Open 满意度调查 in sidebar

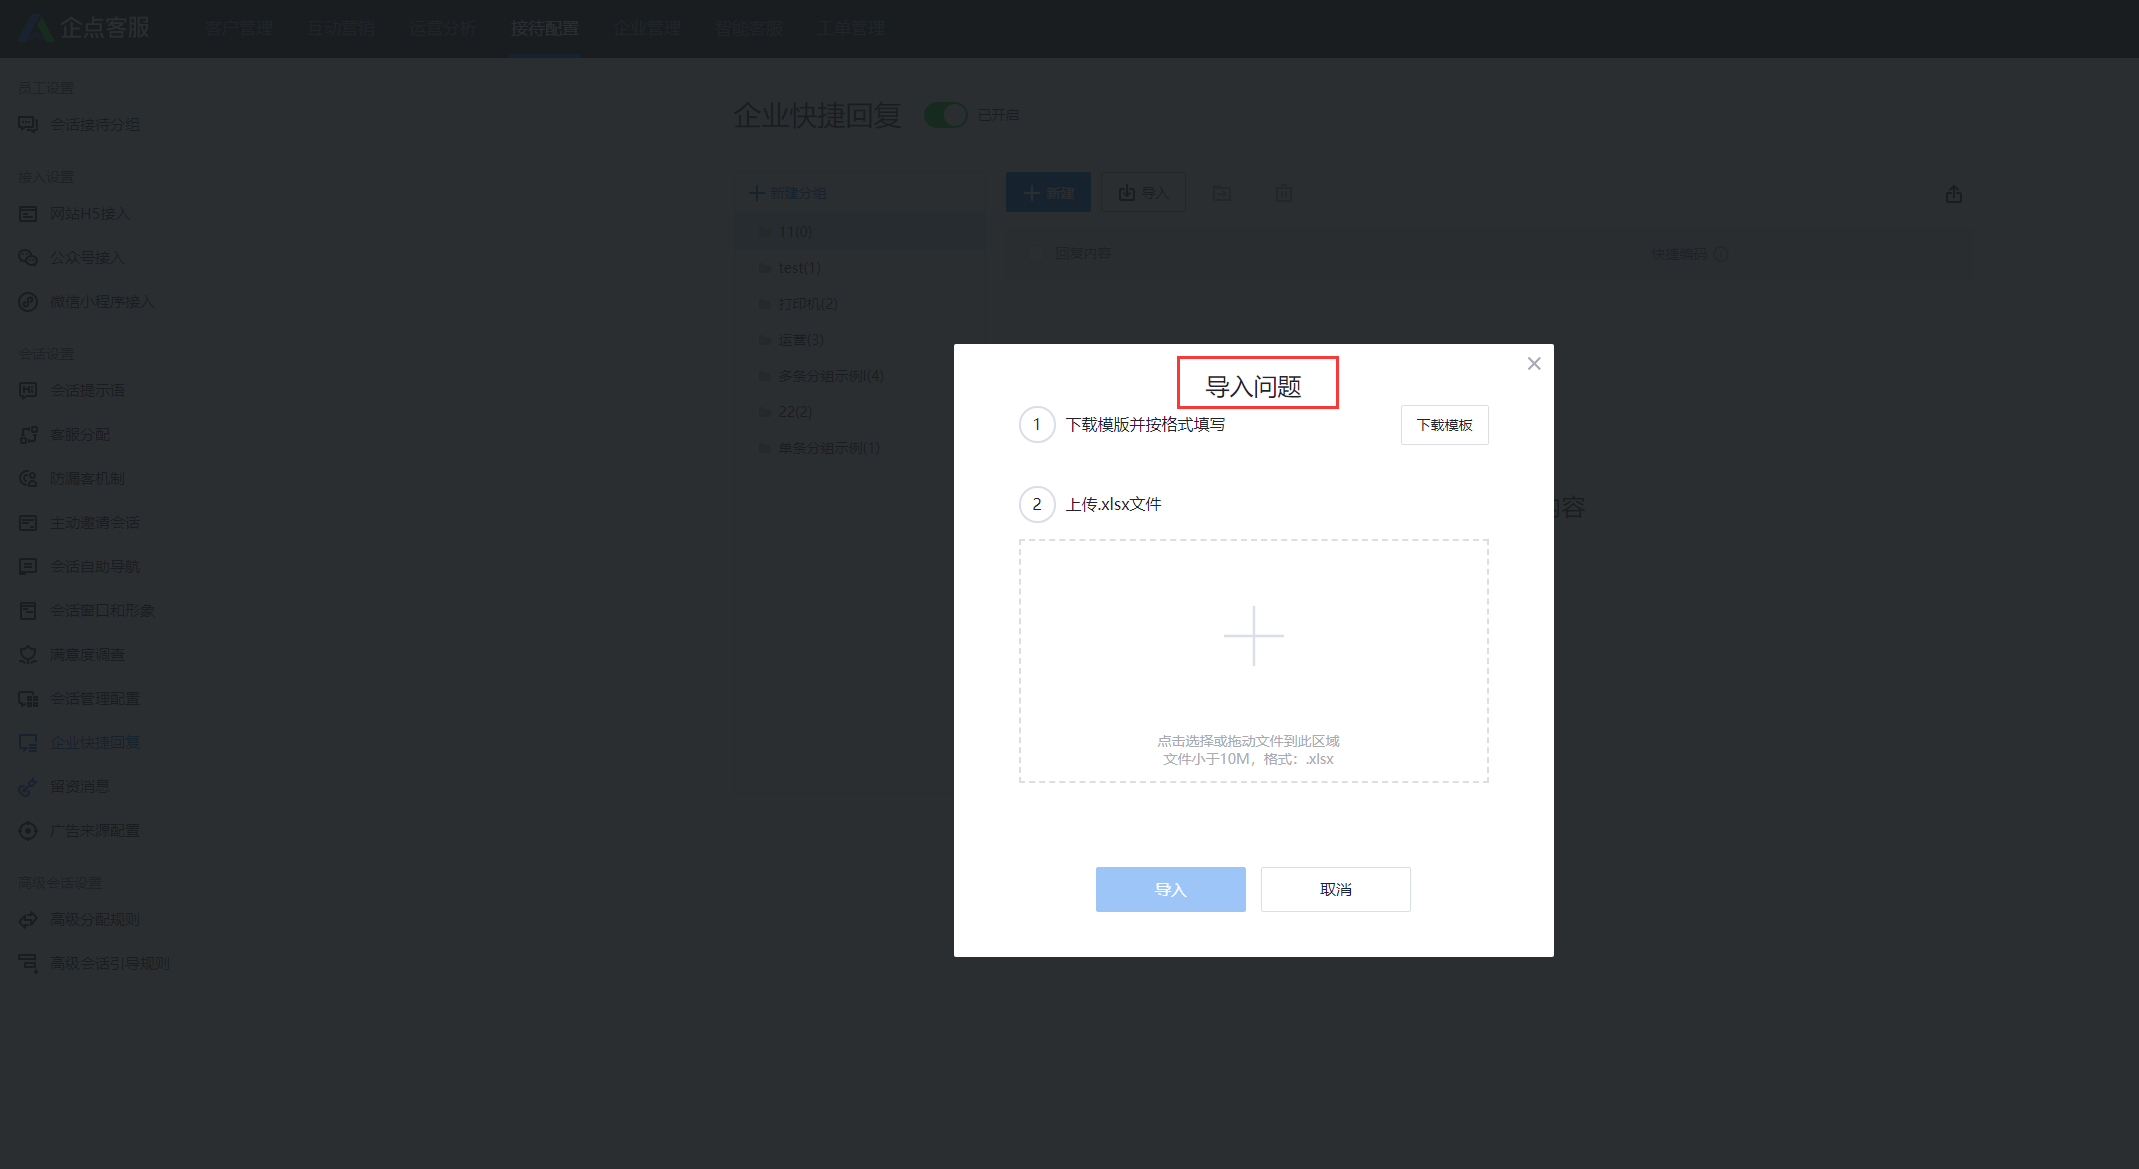point(88,655)
